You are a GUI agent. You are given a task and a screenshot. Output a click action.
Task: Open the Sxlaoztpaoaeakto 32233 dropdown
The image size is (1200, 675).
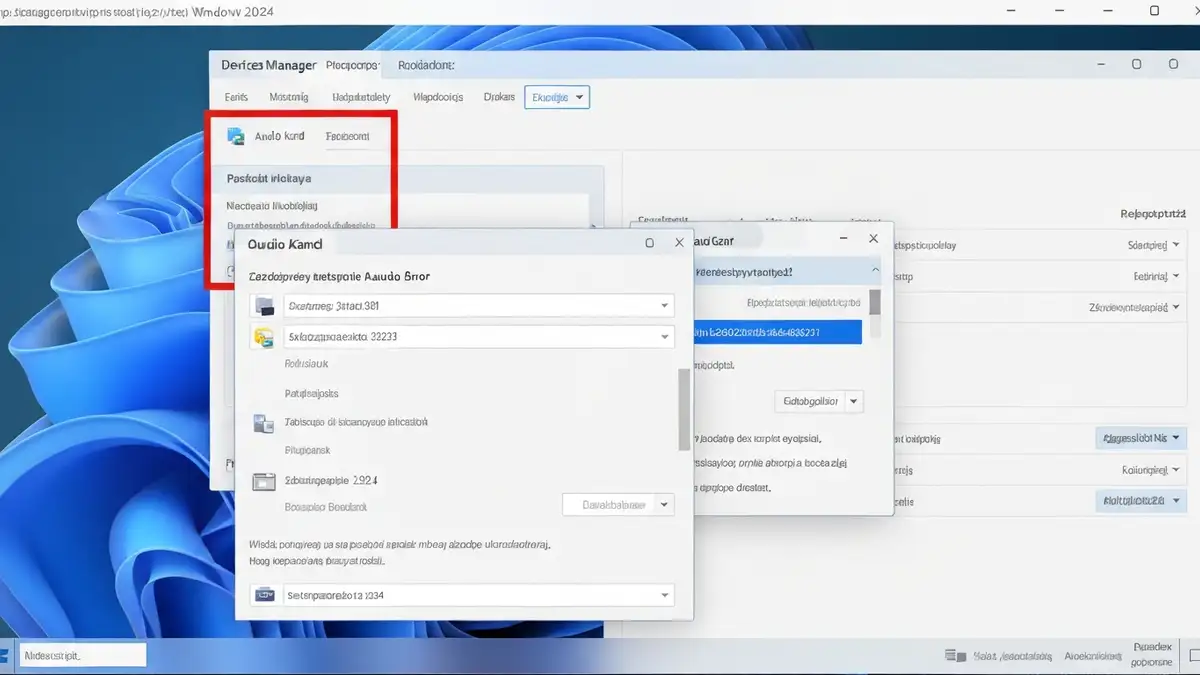coord(664,337)
